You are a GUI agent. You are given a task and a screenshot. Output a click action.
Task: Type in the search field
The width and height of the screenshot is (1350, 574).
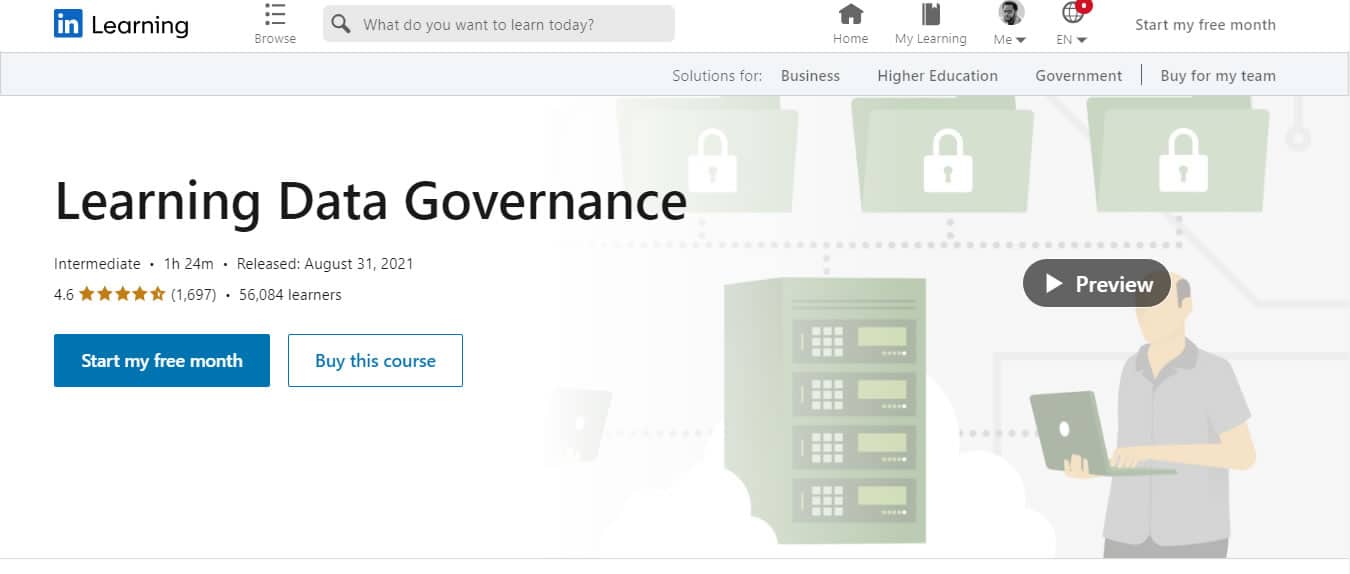tap(510, 24)
